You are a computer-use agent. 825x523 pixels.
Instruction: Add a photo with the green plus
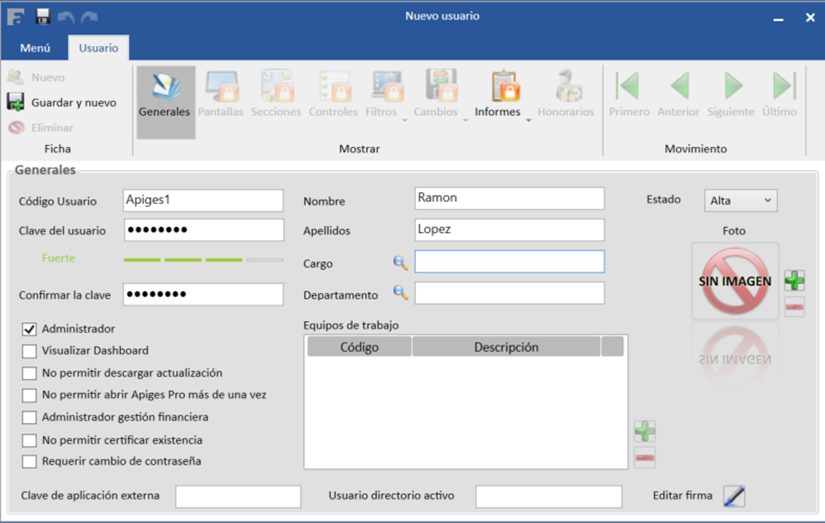(x=794, y=280)
